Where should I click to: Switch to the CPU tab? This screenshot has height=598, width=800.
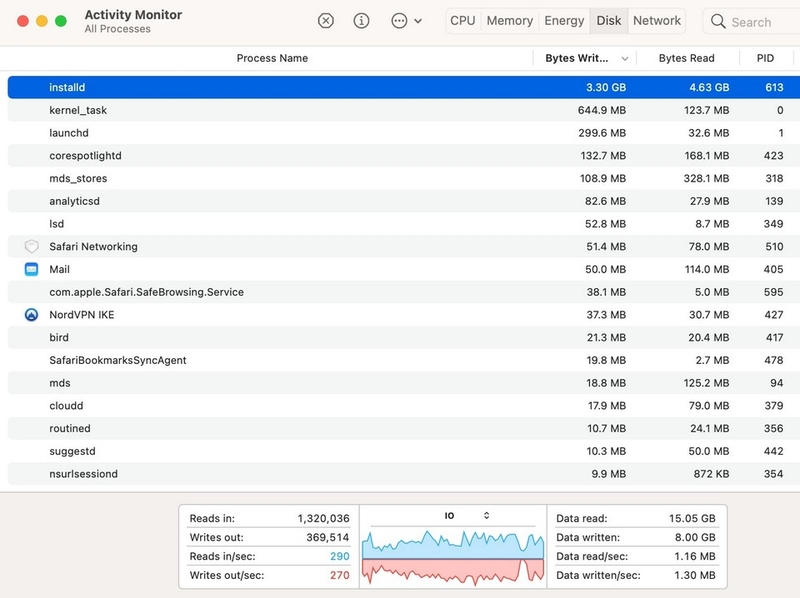pyautogui.click(x=463, y=21)
